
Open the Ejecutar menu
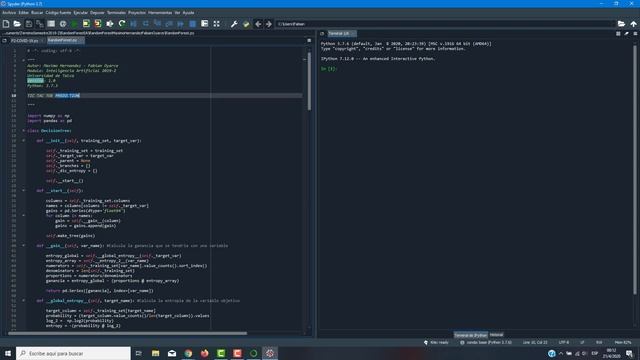coord(80,13)
